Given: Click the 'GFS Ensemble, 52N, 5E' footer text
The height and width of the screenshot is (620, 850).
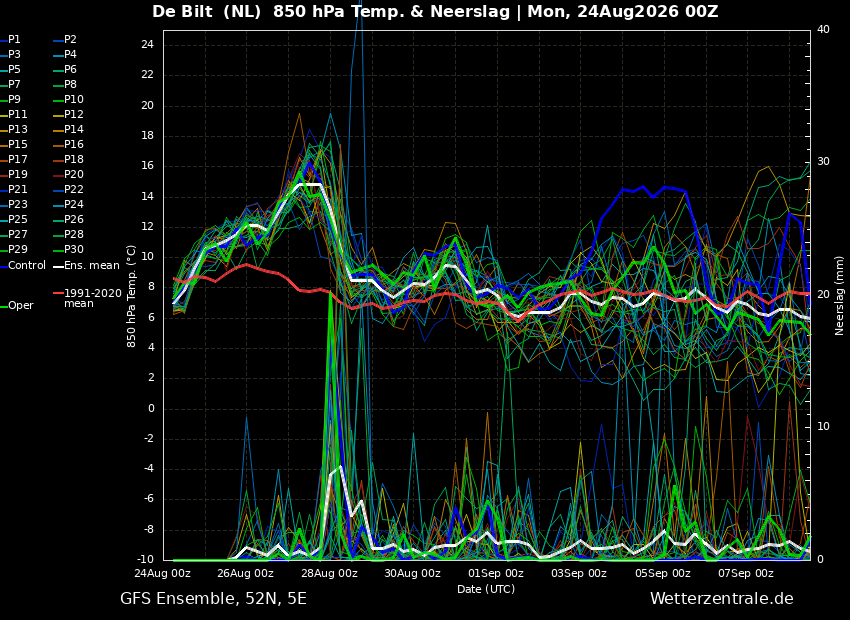Looking at the screenshot, I should tap(213, 599).
